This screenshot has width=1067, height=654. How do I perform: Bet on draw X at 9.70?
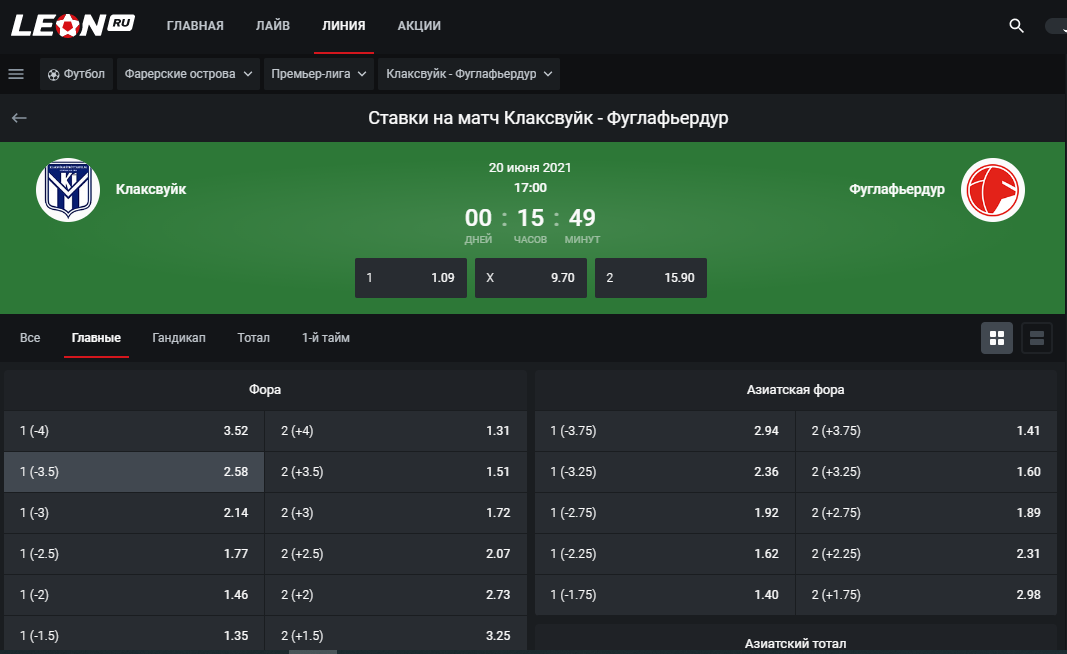[531, 278]
